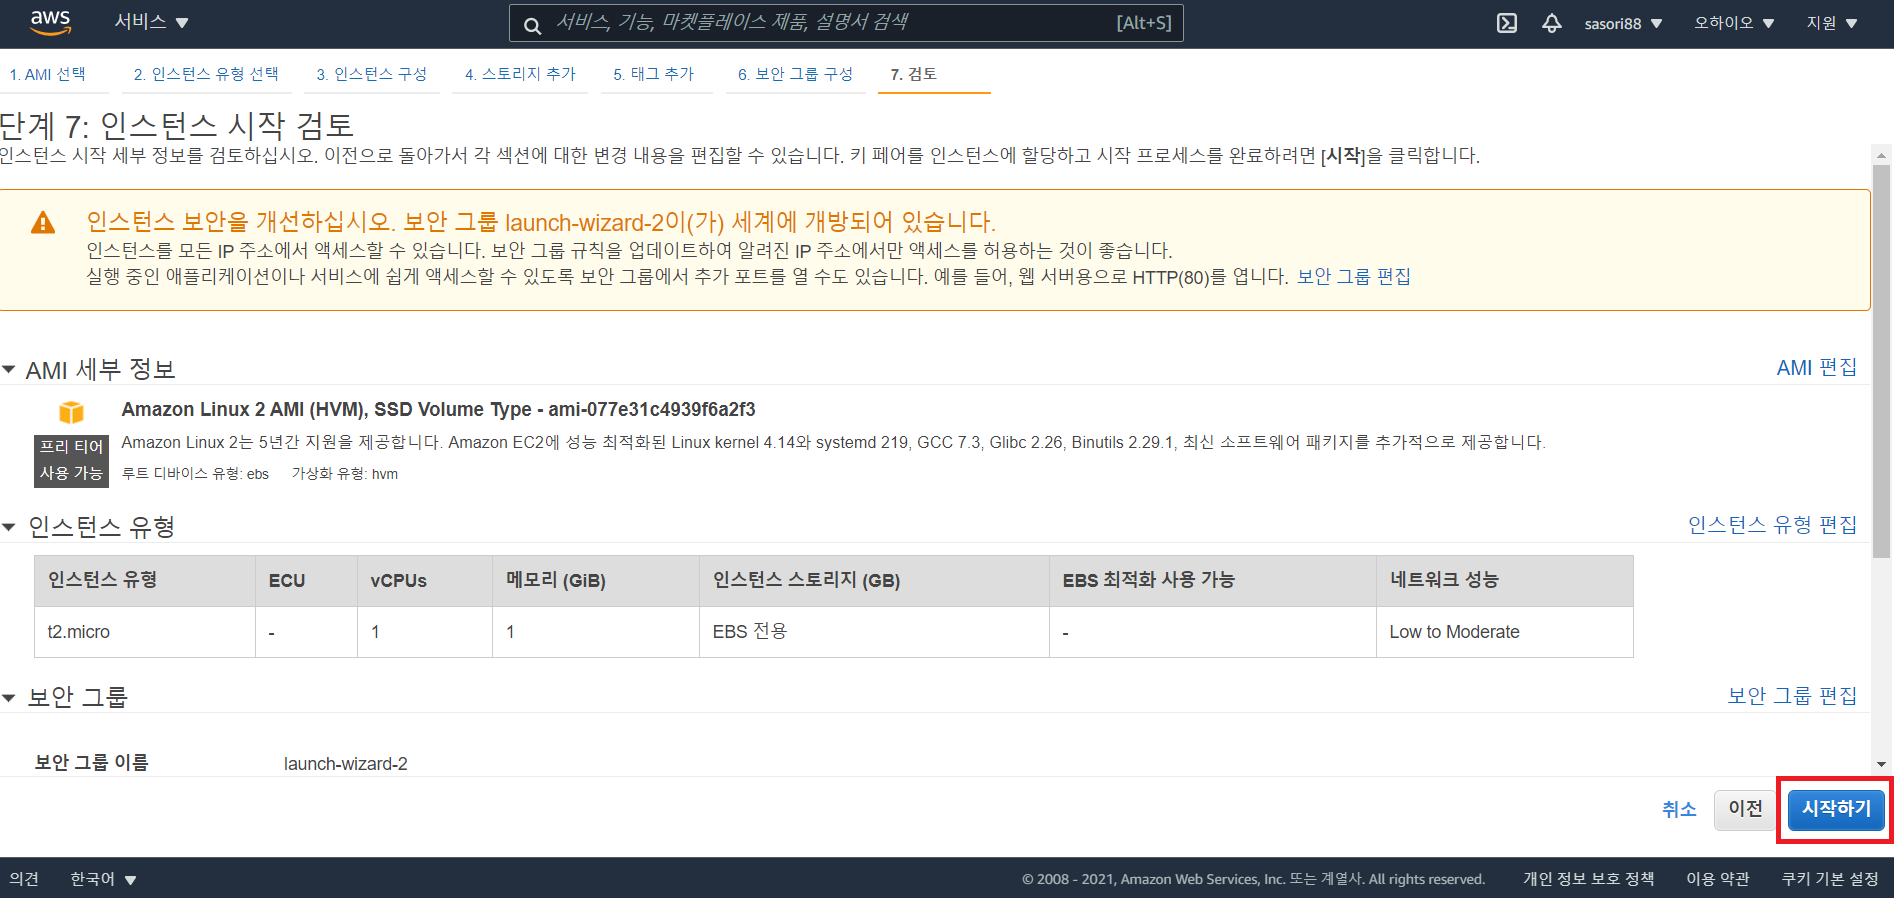Click the 의견 feedback link in footer

tap(24, 879)
